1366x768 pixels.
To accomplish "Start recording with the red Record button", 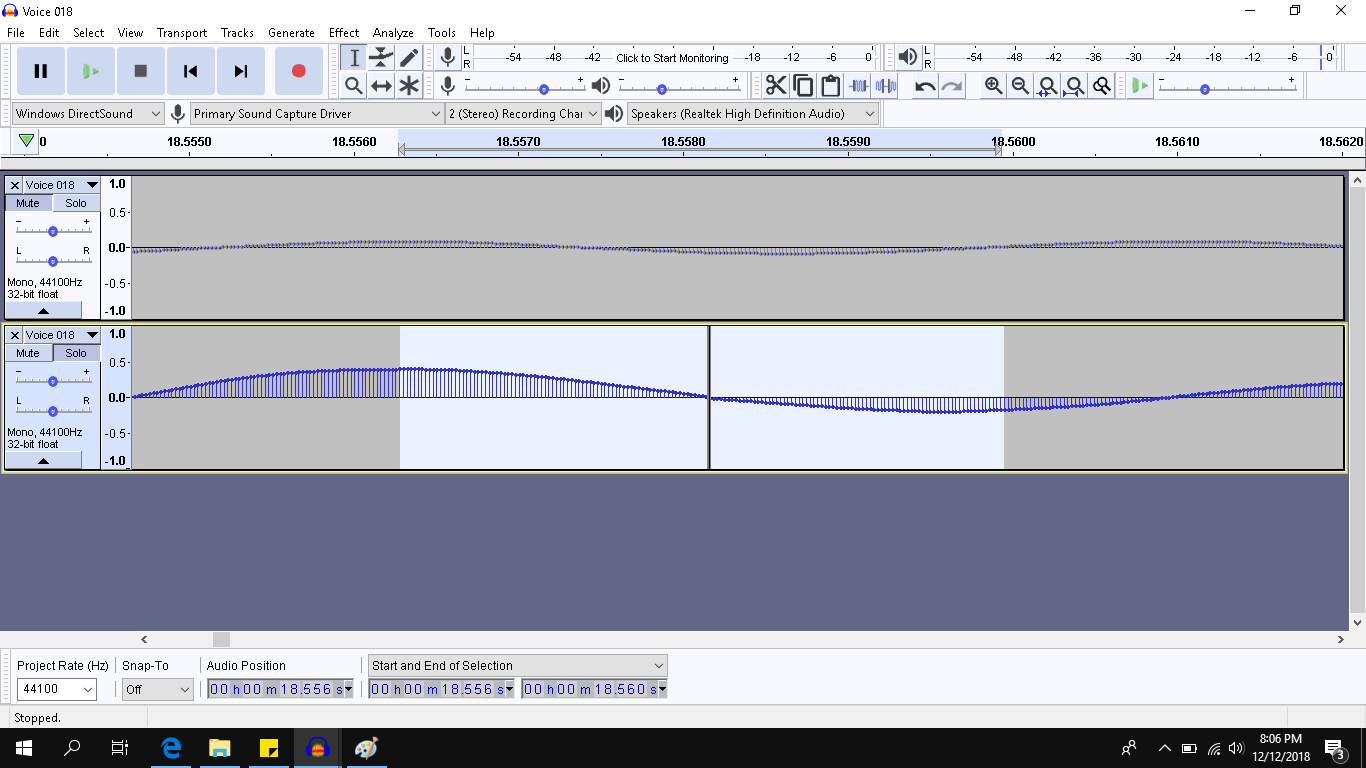I will tap(298, 71).
